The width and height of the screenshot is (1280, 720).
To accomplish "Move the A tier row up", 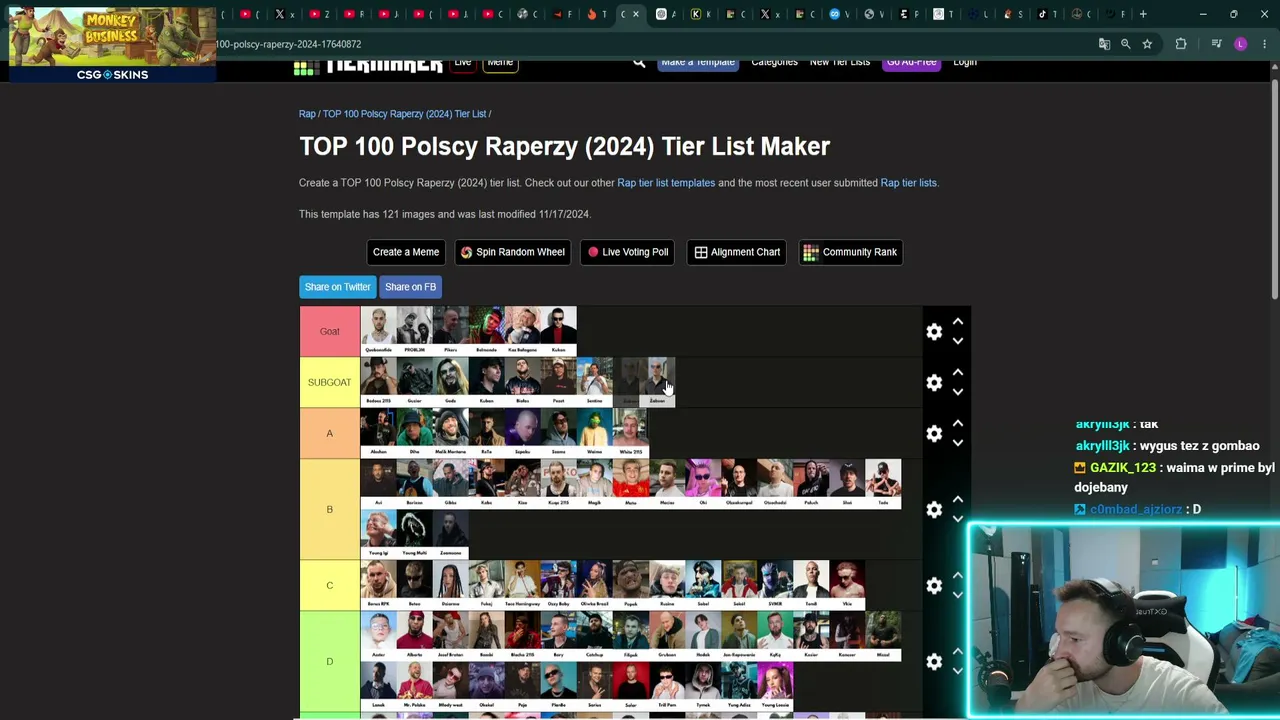I will pos(958,424).
